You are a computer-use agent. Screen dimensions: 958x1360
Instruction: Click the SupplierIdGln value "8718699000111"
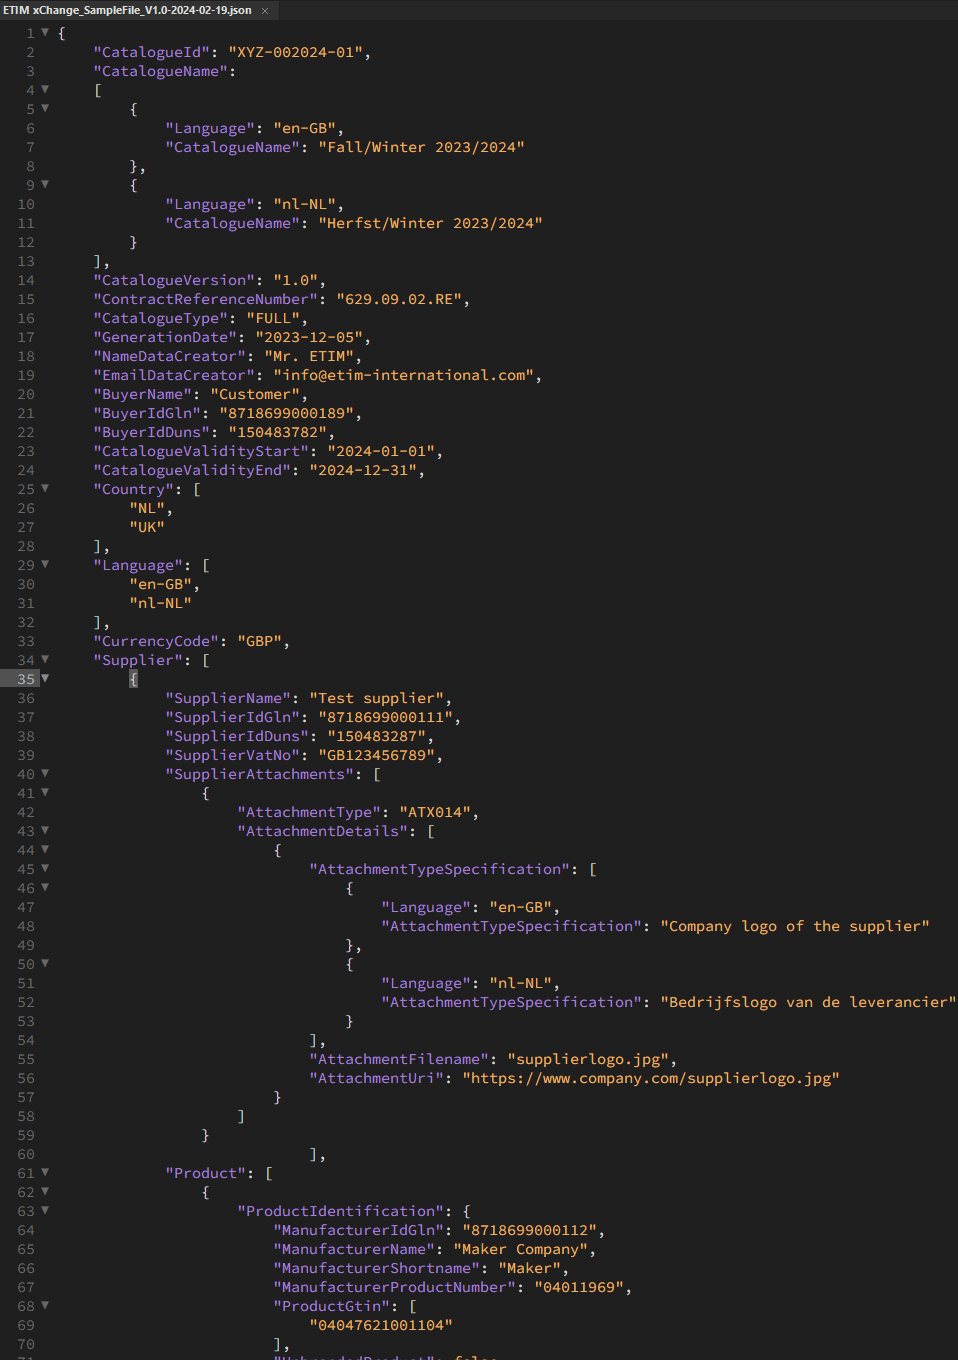pos(385,717)
